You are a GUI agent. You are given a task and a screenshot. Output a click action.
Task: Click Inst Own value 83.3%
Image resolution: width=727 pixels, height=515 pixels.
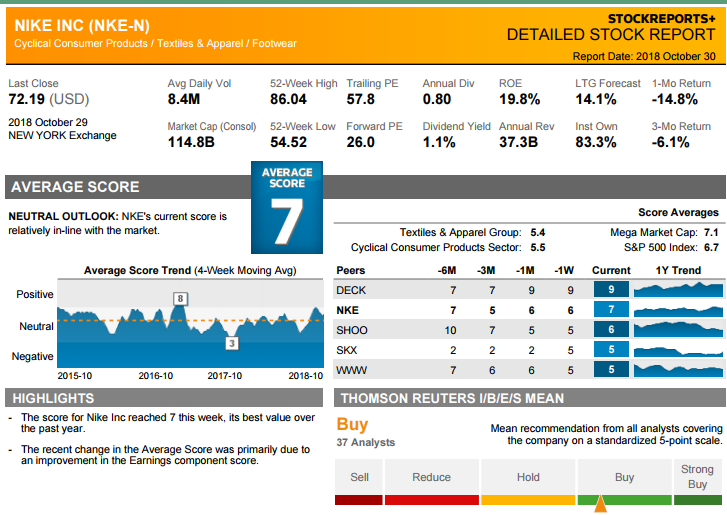[x=596, y=142]
